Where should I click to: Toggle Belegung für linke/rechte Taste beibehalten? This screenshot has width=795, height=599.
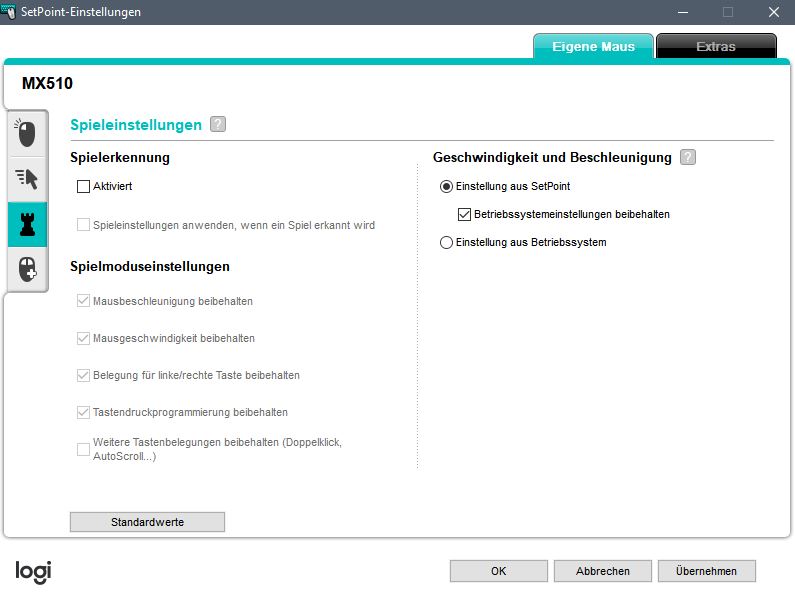83,375
